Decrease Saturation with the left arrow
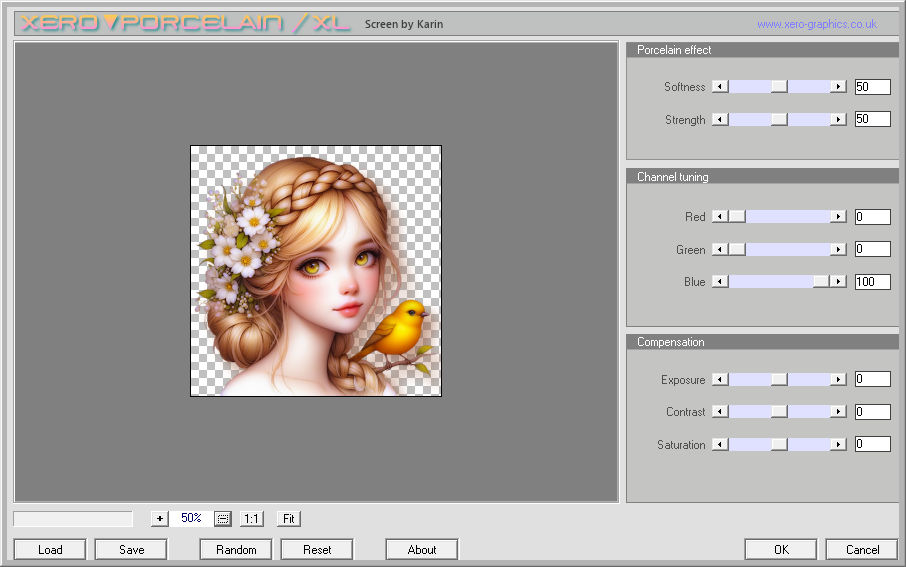Viewport: 906px width, 567px height. point(719,445)
